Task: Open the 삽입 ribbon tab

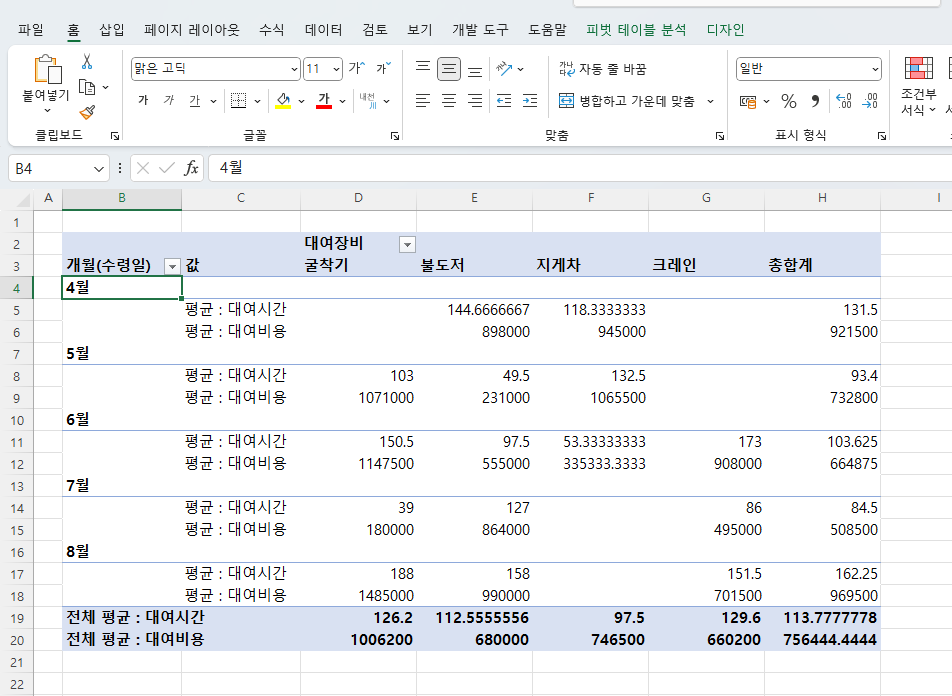Action: click(112, 30)
